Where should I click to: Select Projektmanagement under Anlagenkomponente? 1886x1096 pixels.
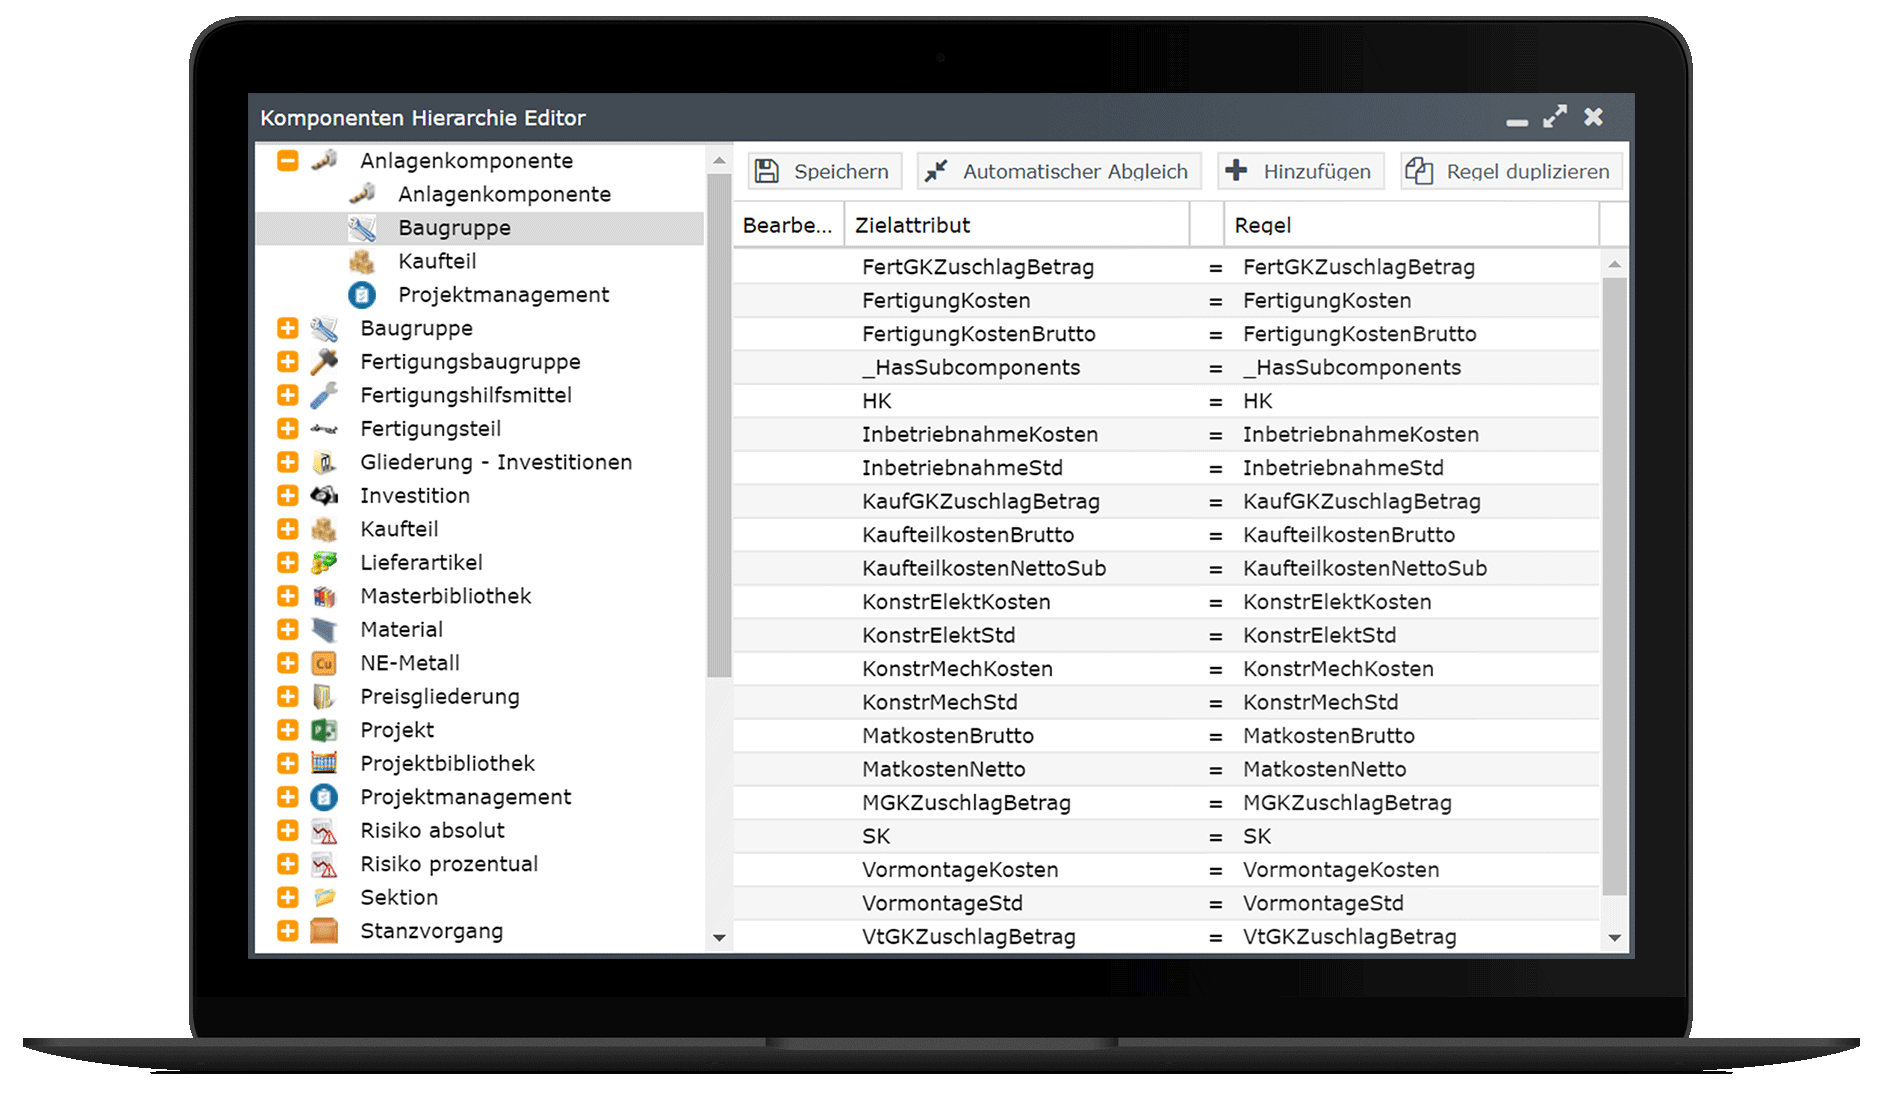click(503, 295)
